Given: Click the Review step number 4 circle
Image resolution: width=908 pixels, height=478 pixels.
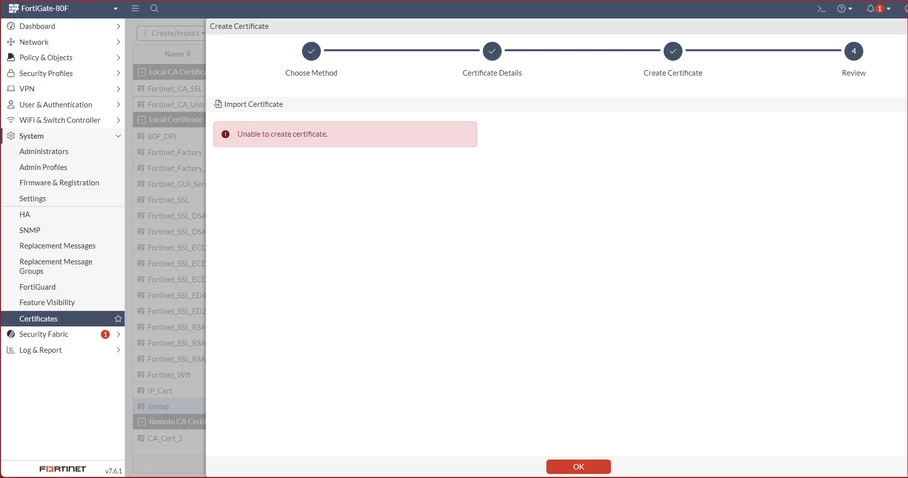Looking at the screenshot, I should tap(854, 51).
